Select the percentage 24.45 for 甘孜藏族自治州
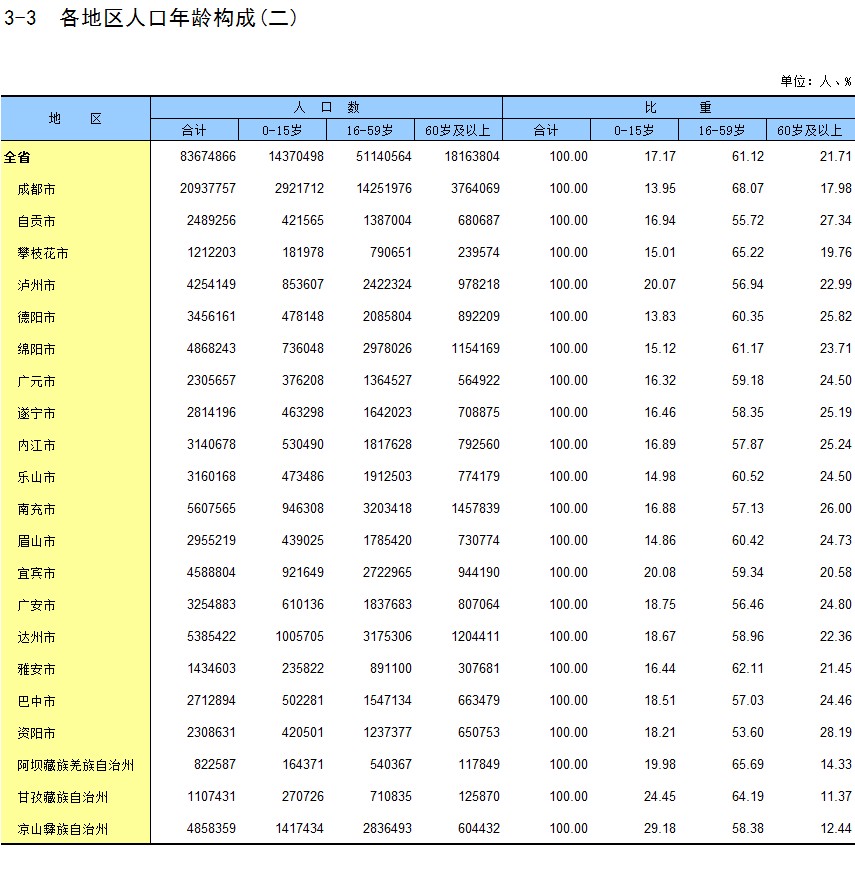Viewport: 855px width, 877px height. (660, 796)
